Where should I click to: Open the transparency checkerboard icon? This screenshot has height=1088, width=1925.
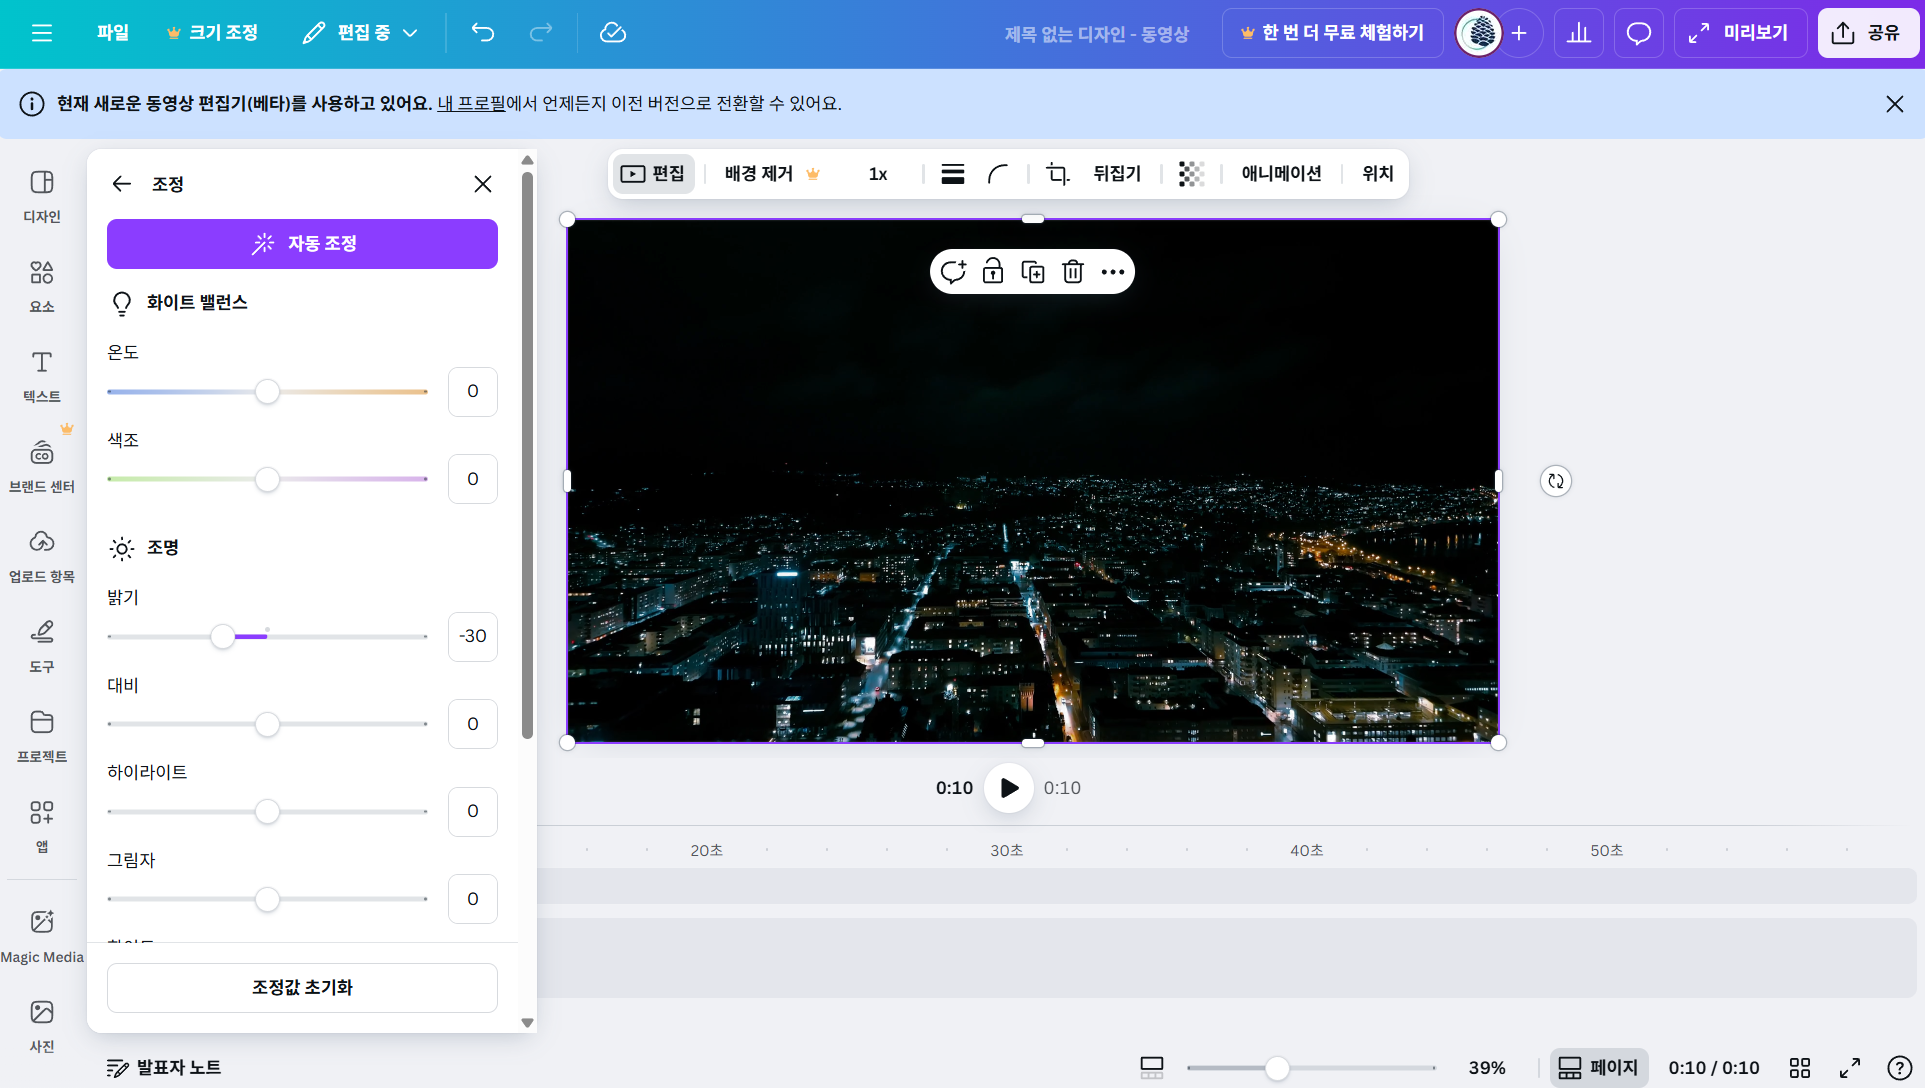click(x=1191, y=174)
